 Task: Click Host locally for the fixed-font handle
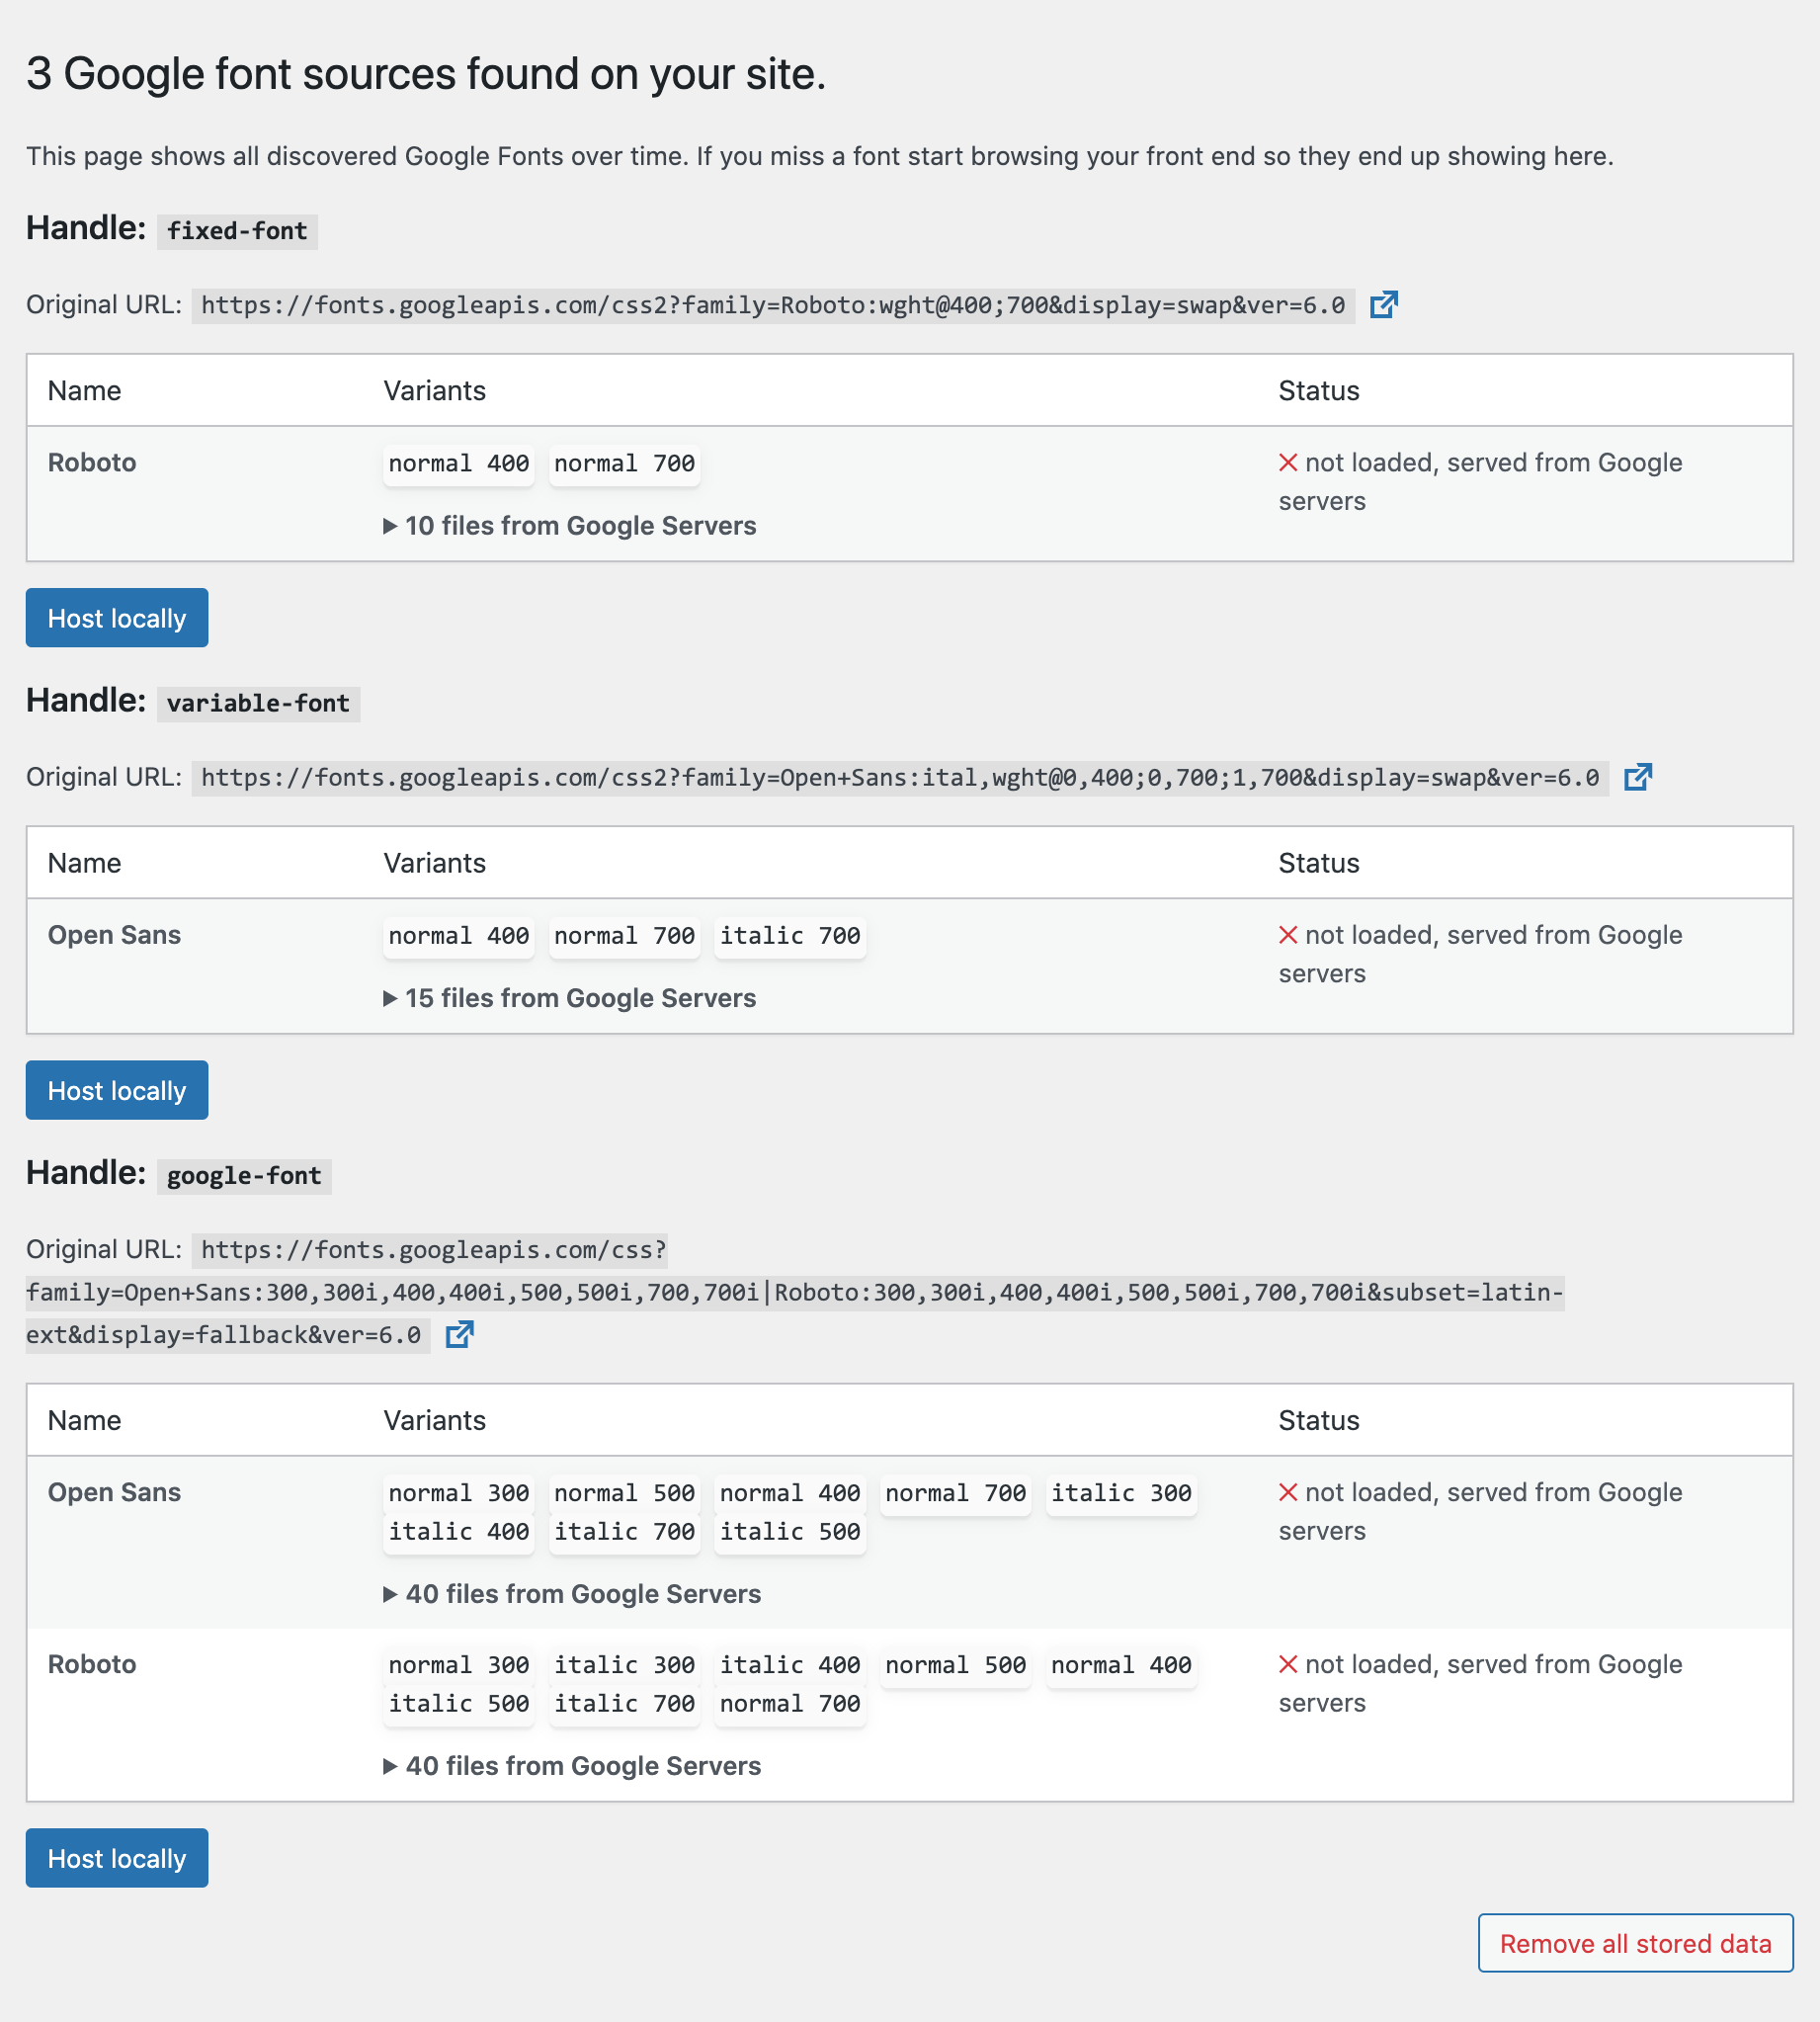pos(116,618)
